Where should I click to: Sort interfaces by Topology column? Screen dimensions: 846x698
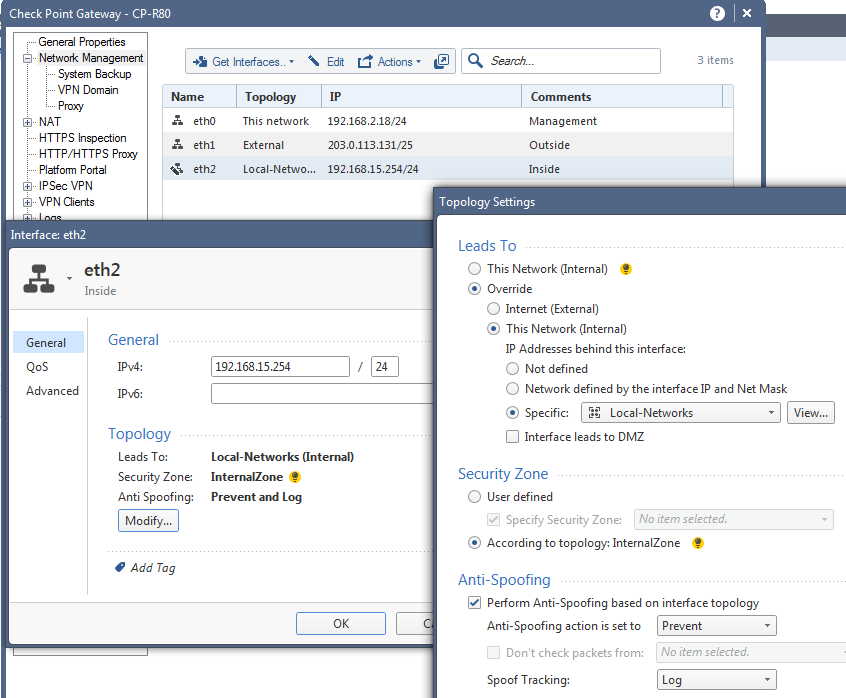pos(279,97)
